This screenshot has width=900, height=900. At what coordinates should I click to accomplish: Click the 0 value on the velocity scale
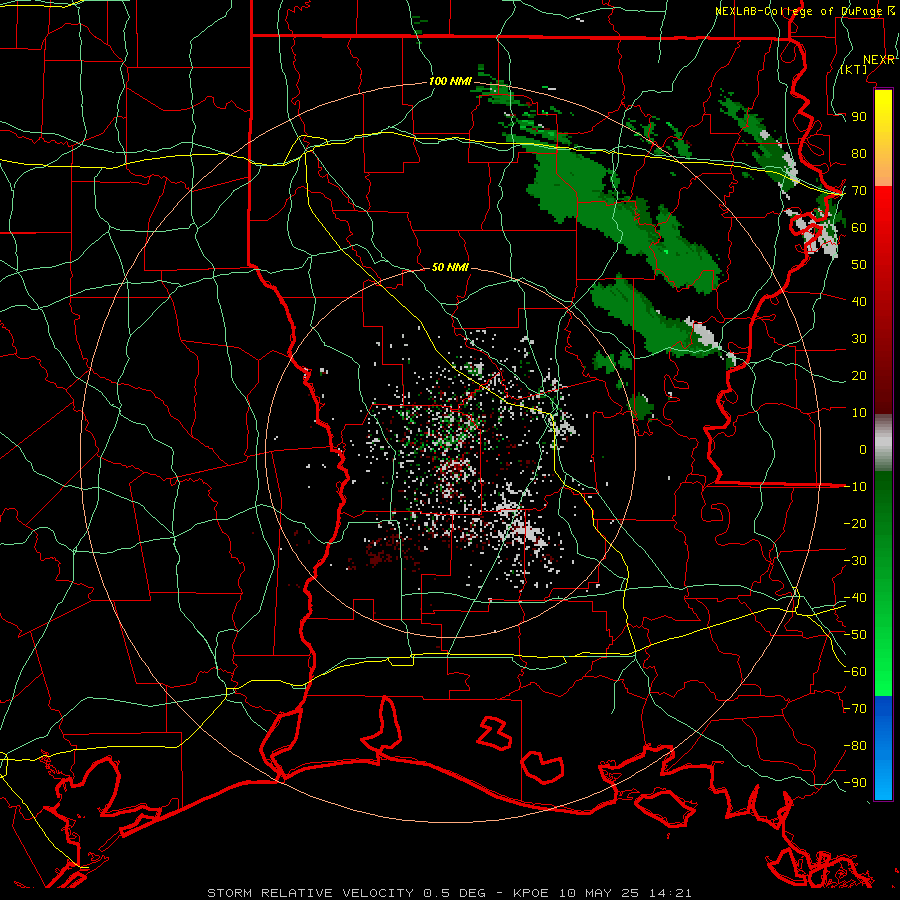(x=863, y=449)
